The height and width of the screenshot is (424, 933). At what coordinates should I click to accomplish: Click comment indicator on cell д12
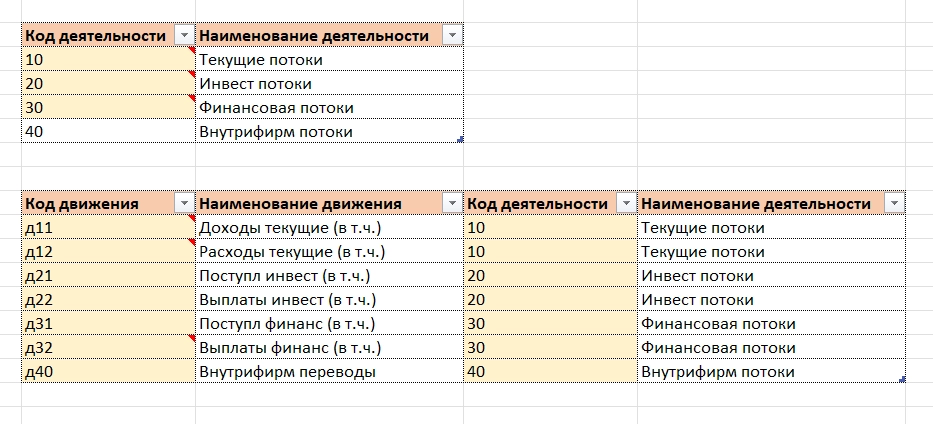point(192,243)
